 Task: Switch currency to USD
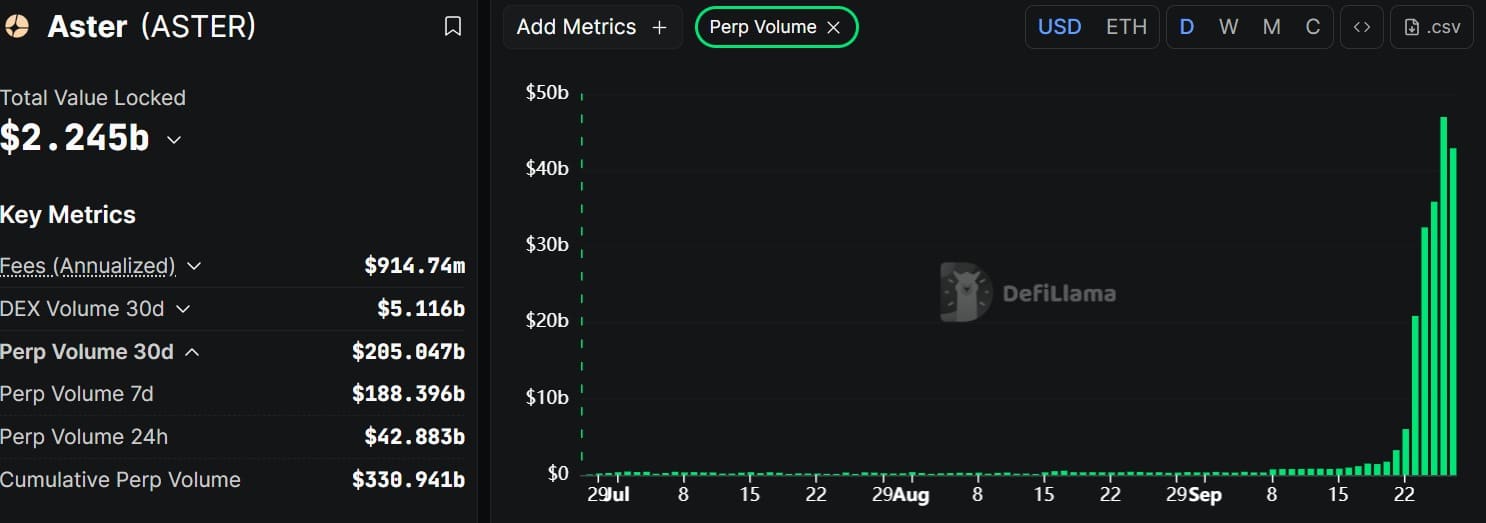tap(1059, 27)
